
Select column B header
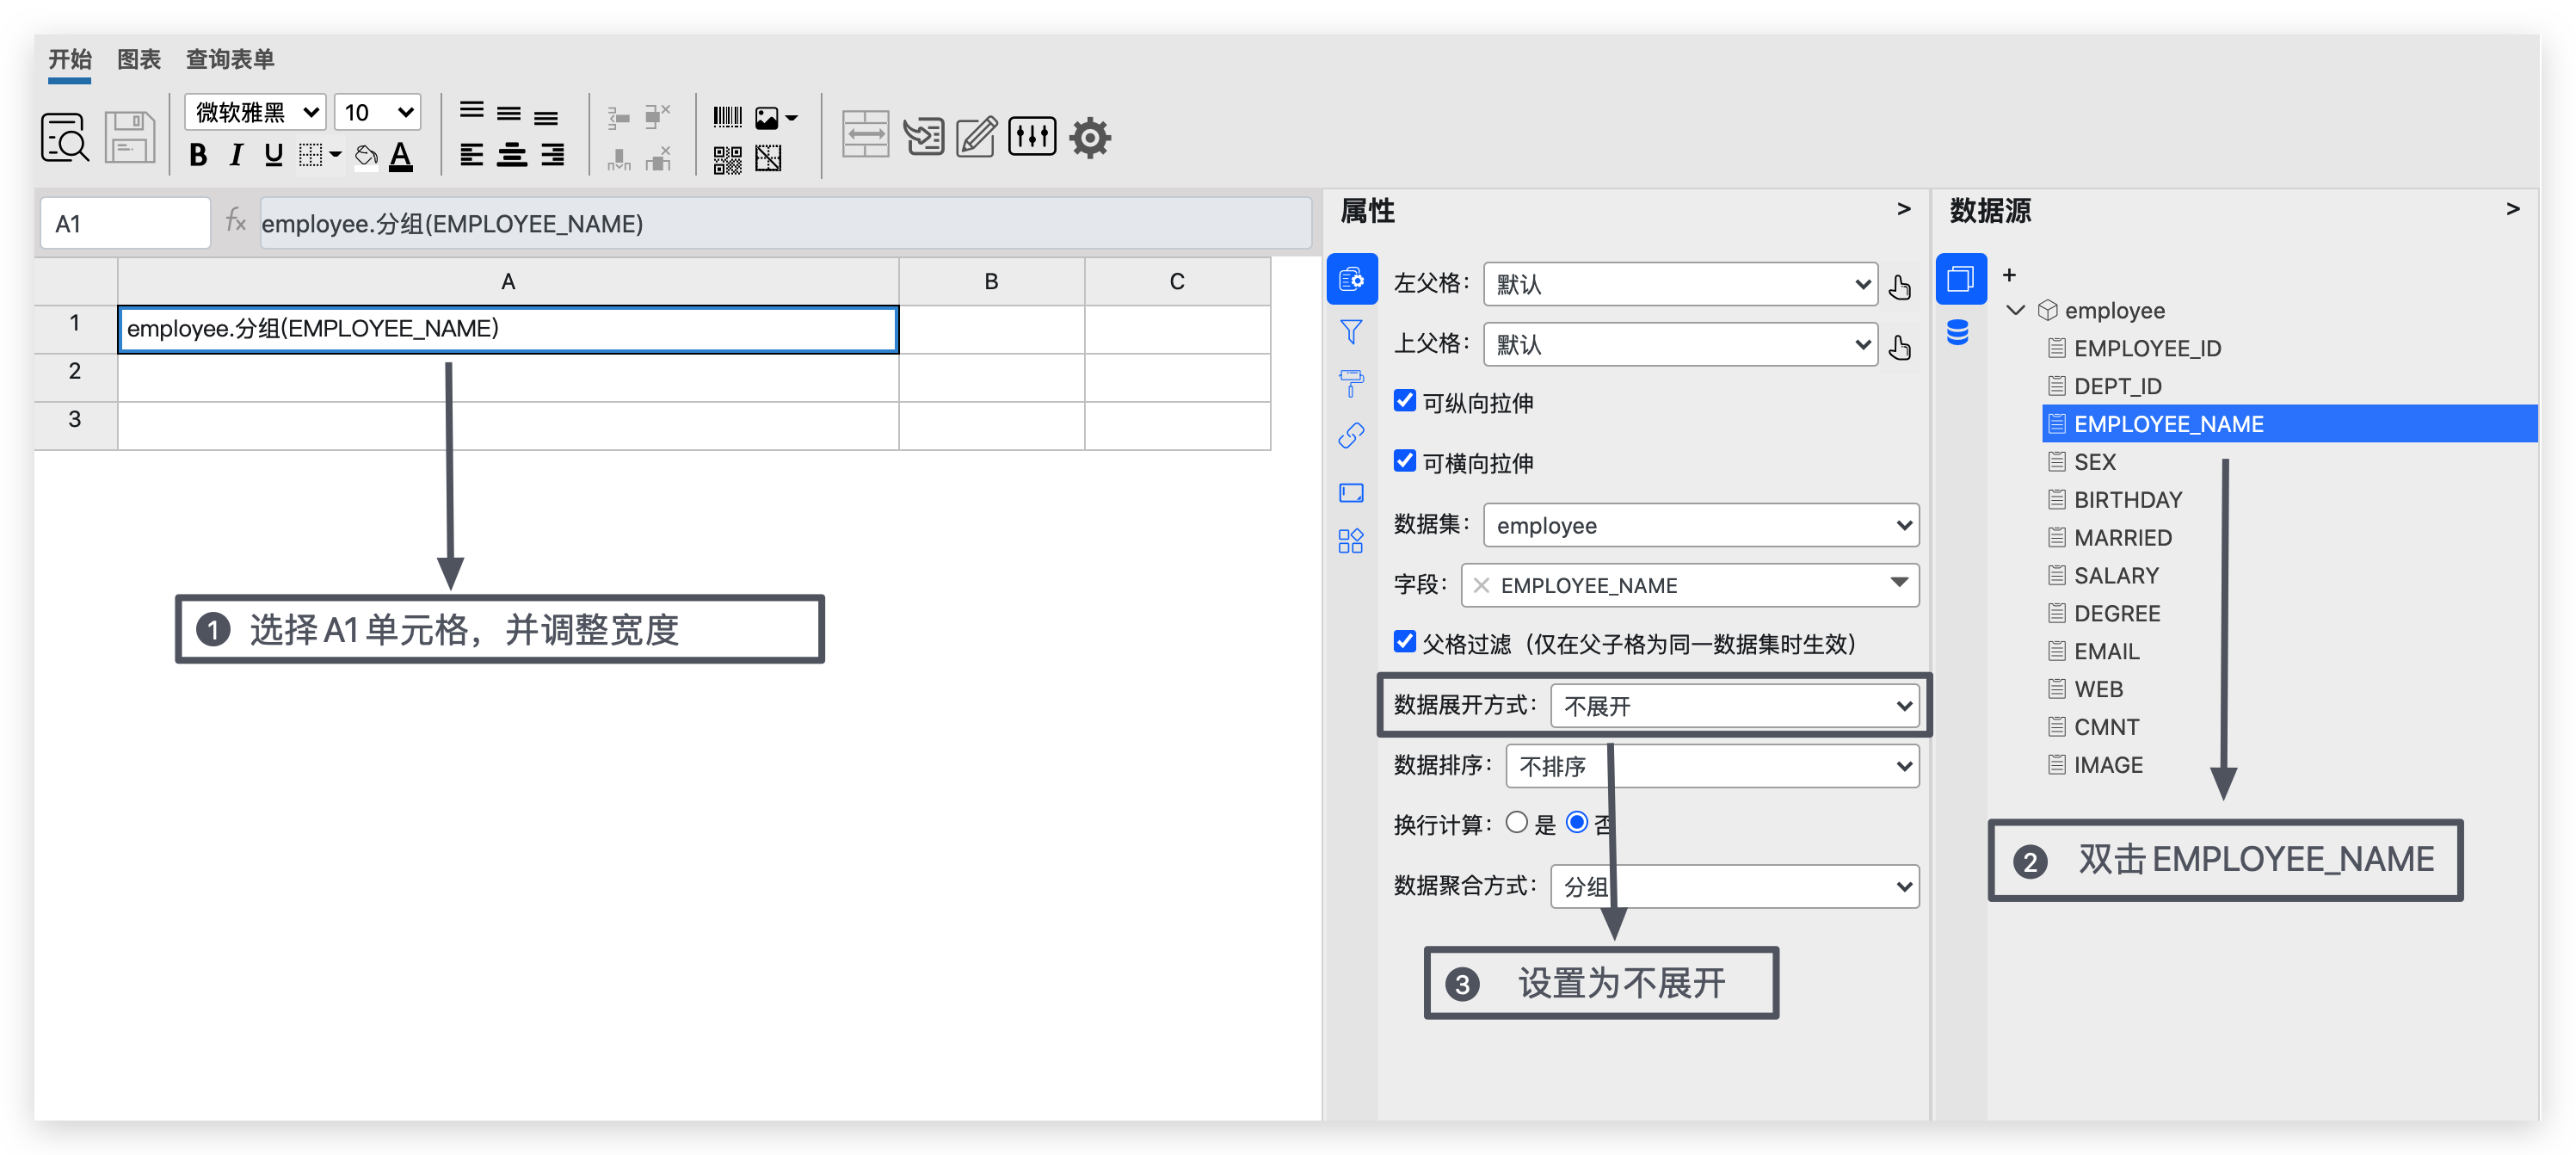[x=991, y=281]
